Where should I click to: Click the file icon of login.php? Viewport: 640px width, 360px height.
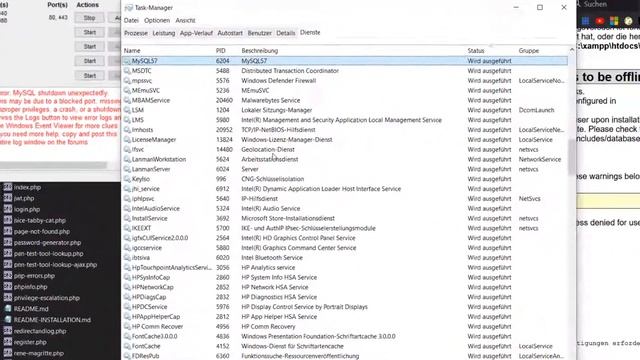(8, 209)
